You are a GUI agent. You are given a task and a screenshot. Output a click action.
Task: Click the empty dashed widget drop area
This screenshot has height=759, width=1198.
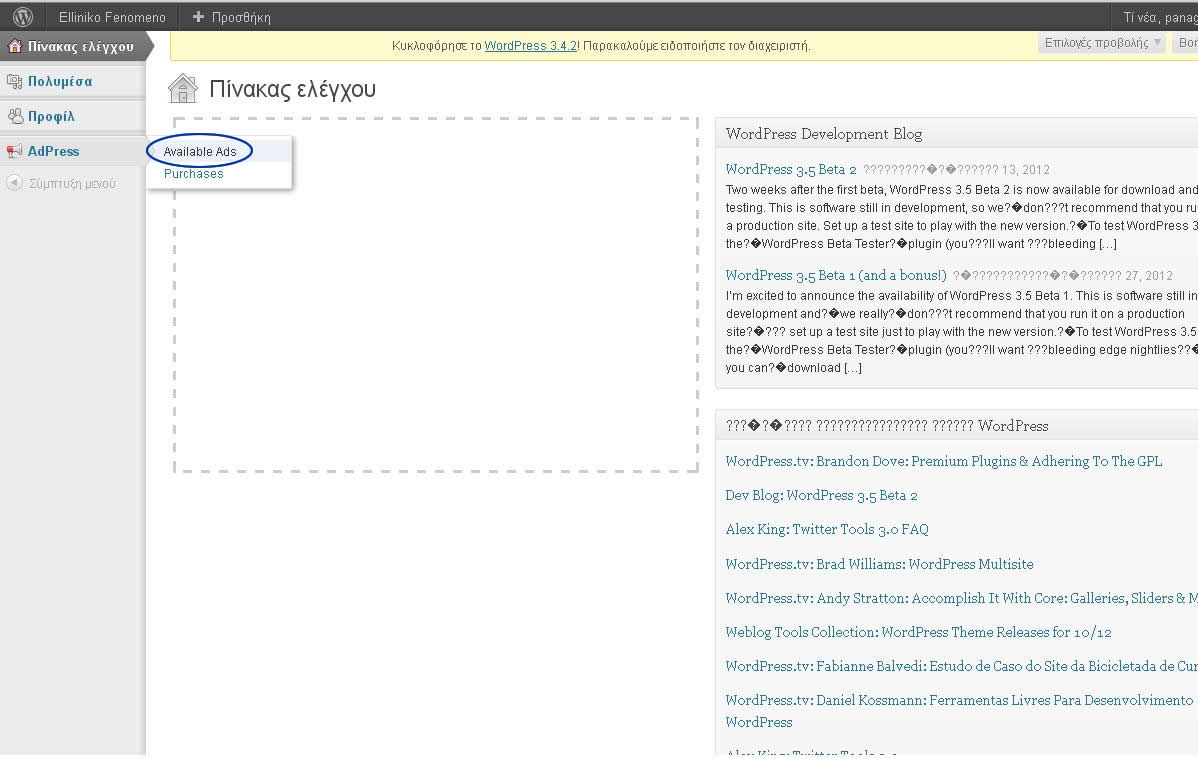coord(436,320)
